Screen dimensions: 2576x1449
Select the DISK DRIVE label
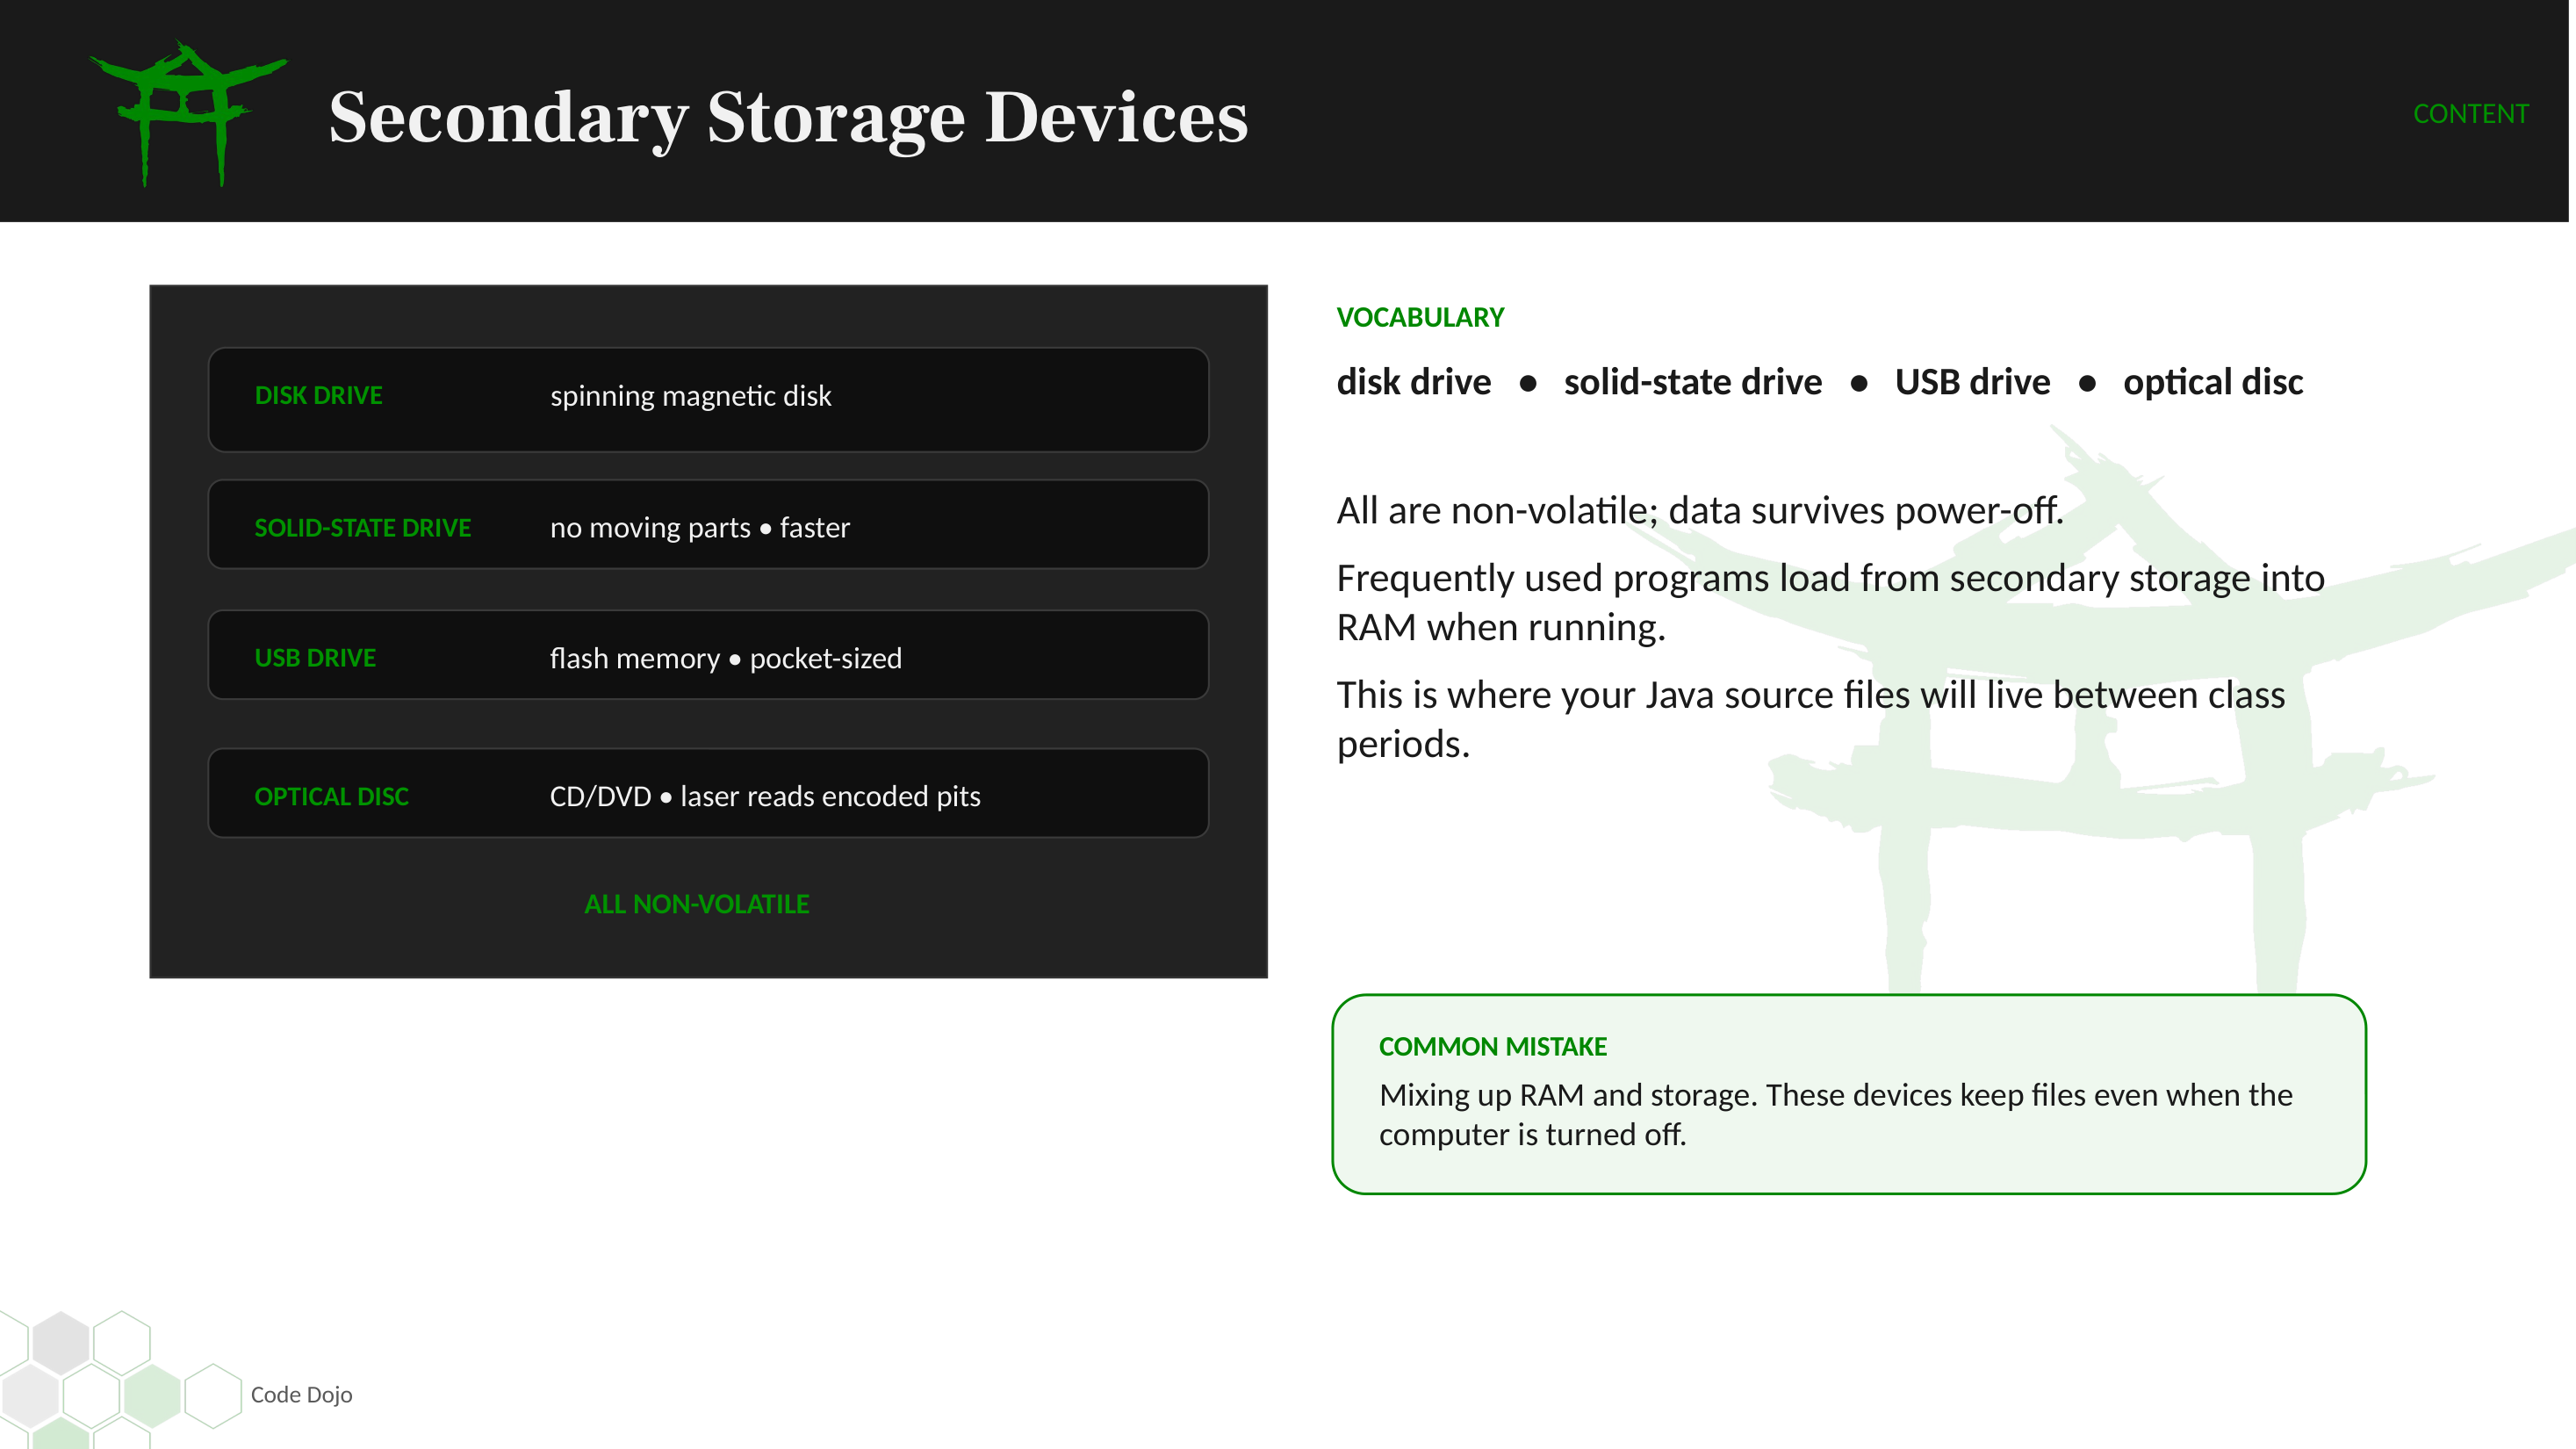point(318,395)
